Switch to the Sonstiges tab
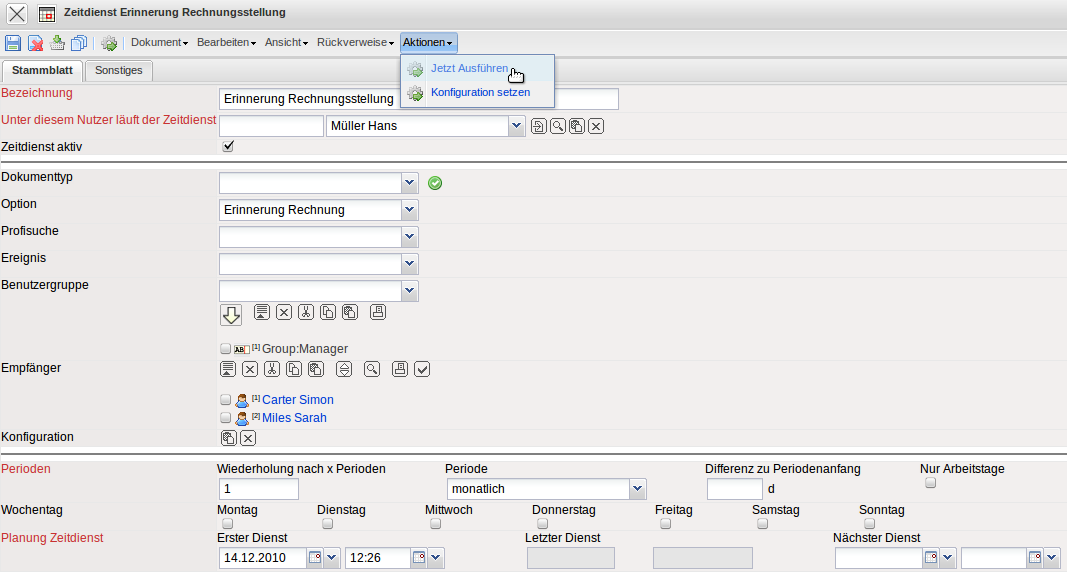Screen dimensions: 1067x573 tap(118, 71)
